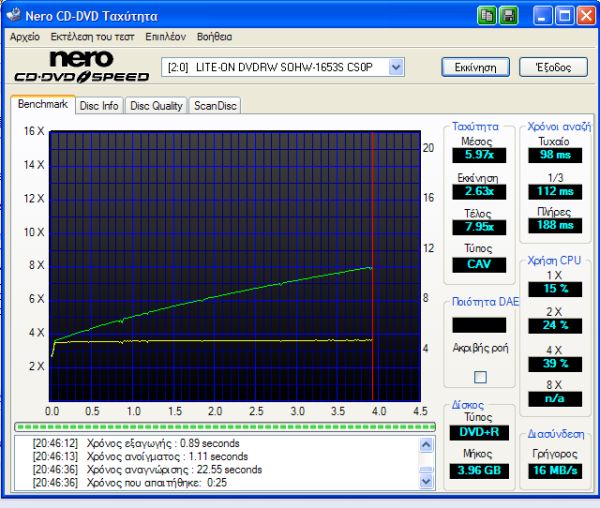Click the 16 X label on graph axis
The width and height of the screenshot is (600, 508).
[34, 131]
